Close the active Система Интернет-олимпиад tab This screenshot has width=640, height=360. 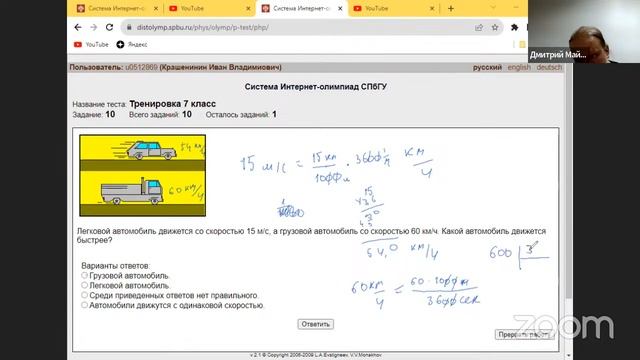pos(340,8)
